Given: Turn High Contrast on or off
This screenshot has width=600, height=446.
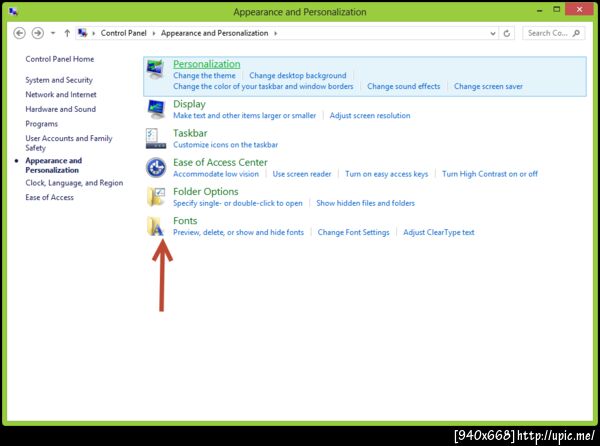Looking at the screenshot, I should [x=490, y=174].
